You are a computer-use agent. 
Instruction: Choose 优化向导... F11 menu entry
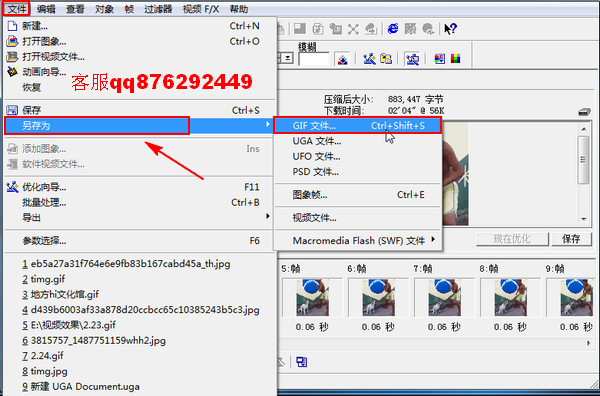(139, 187)
